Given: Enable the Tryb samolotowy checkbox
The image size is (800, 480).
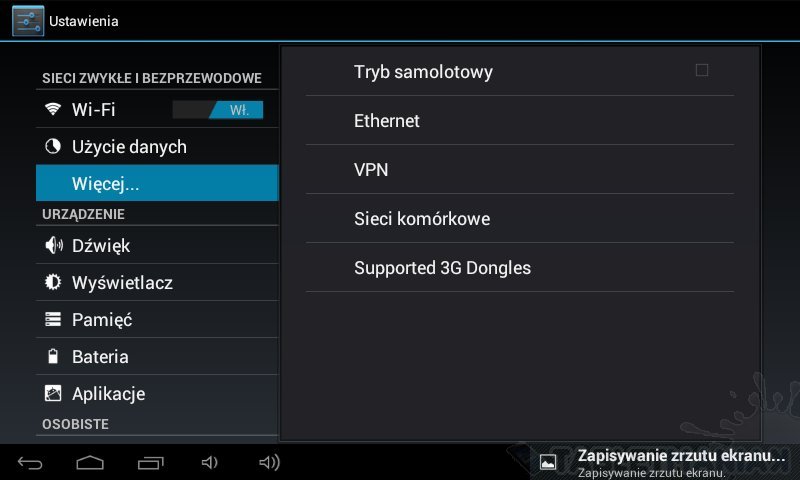Looking at the screenshot, I should coord(702,70).
